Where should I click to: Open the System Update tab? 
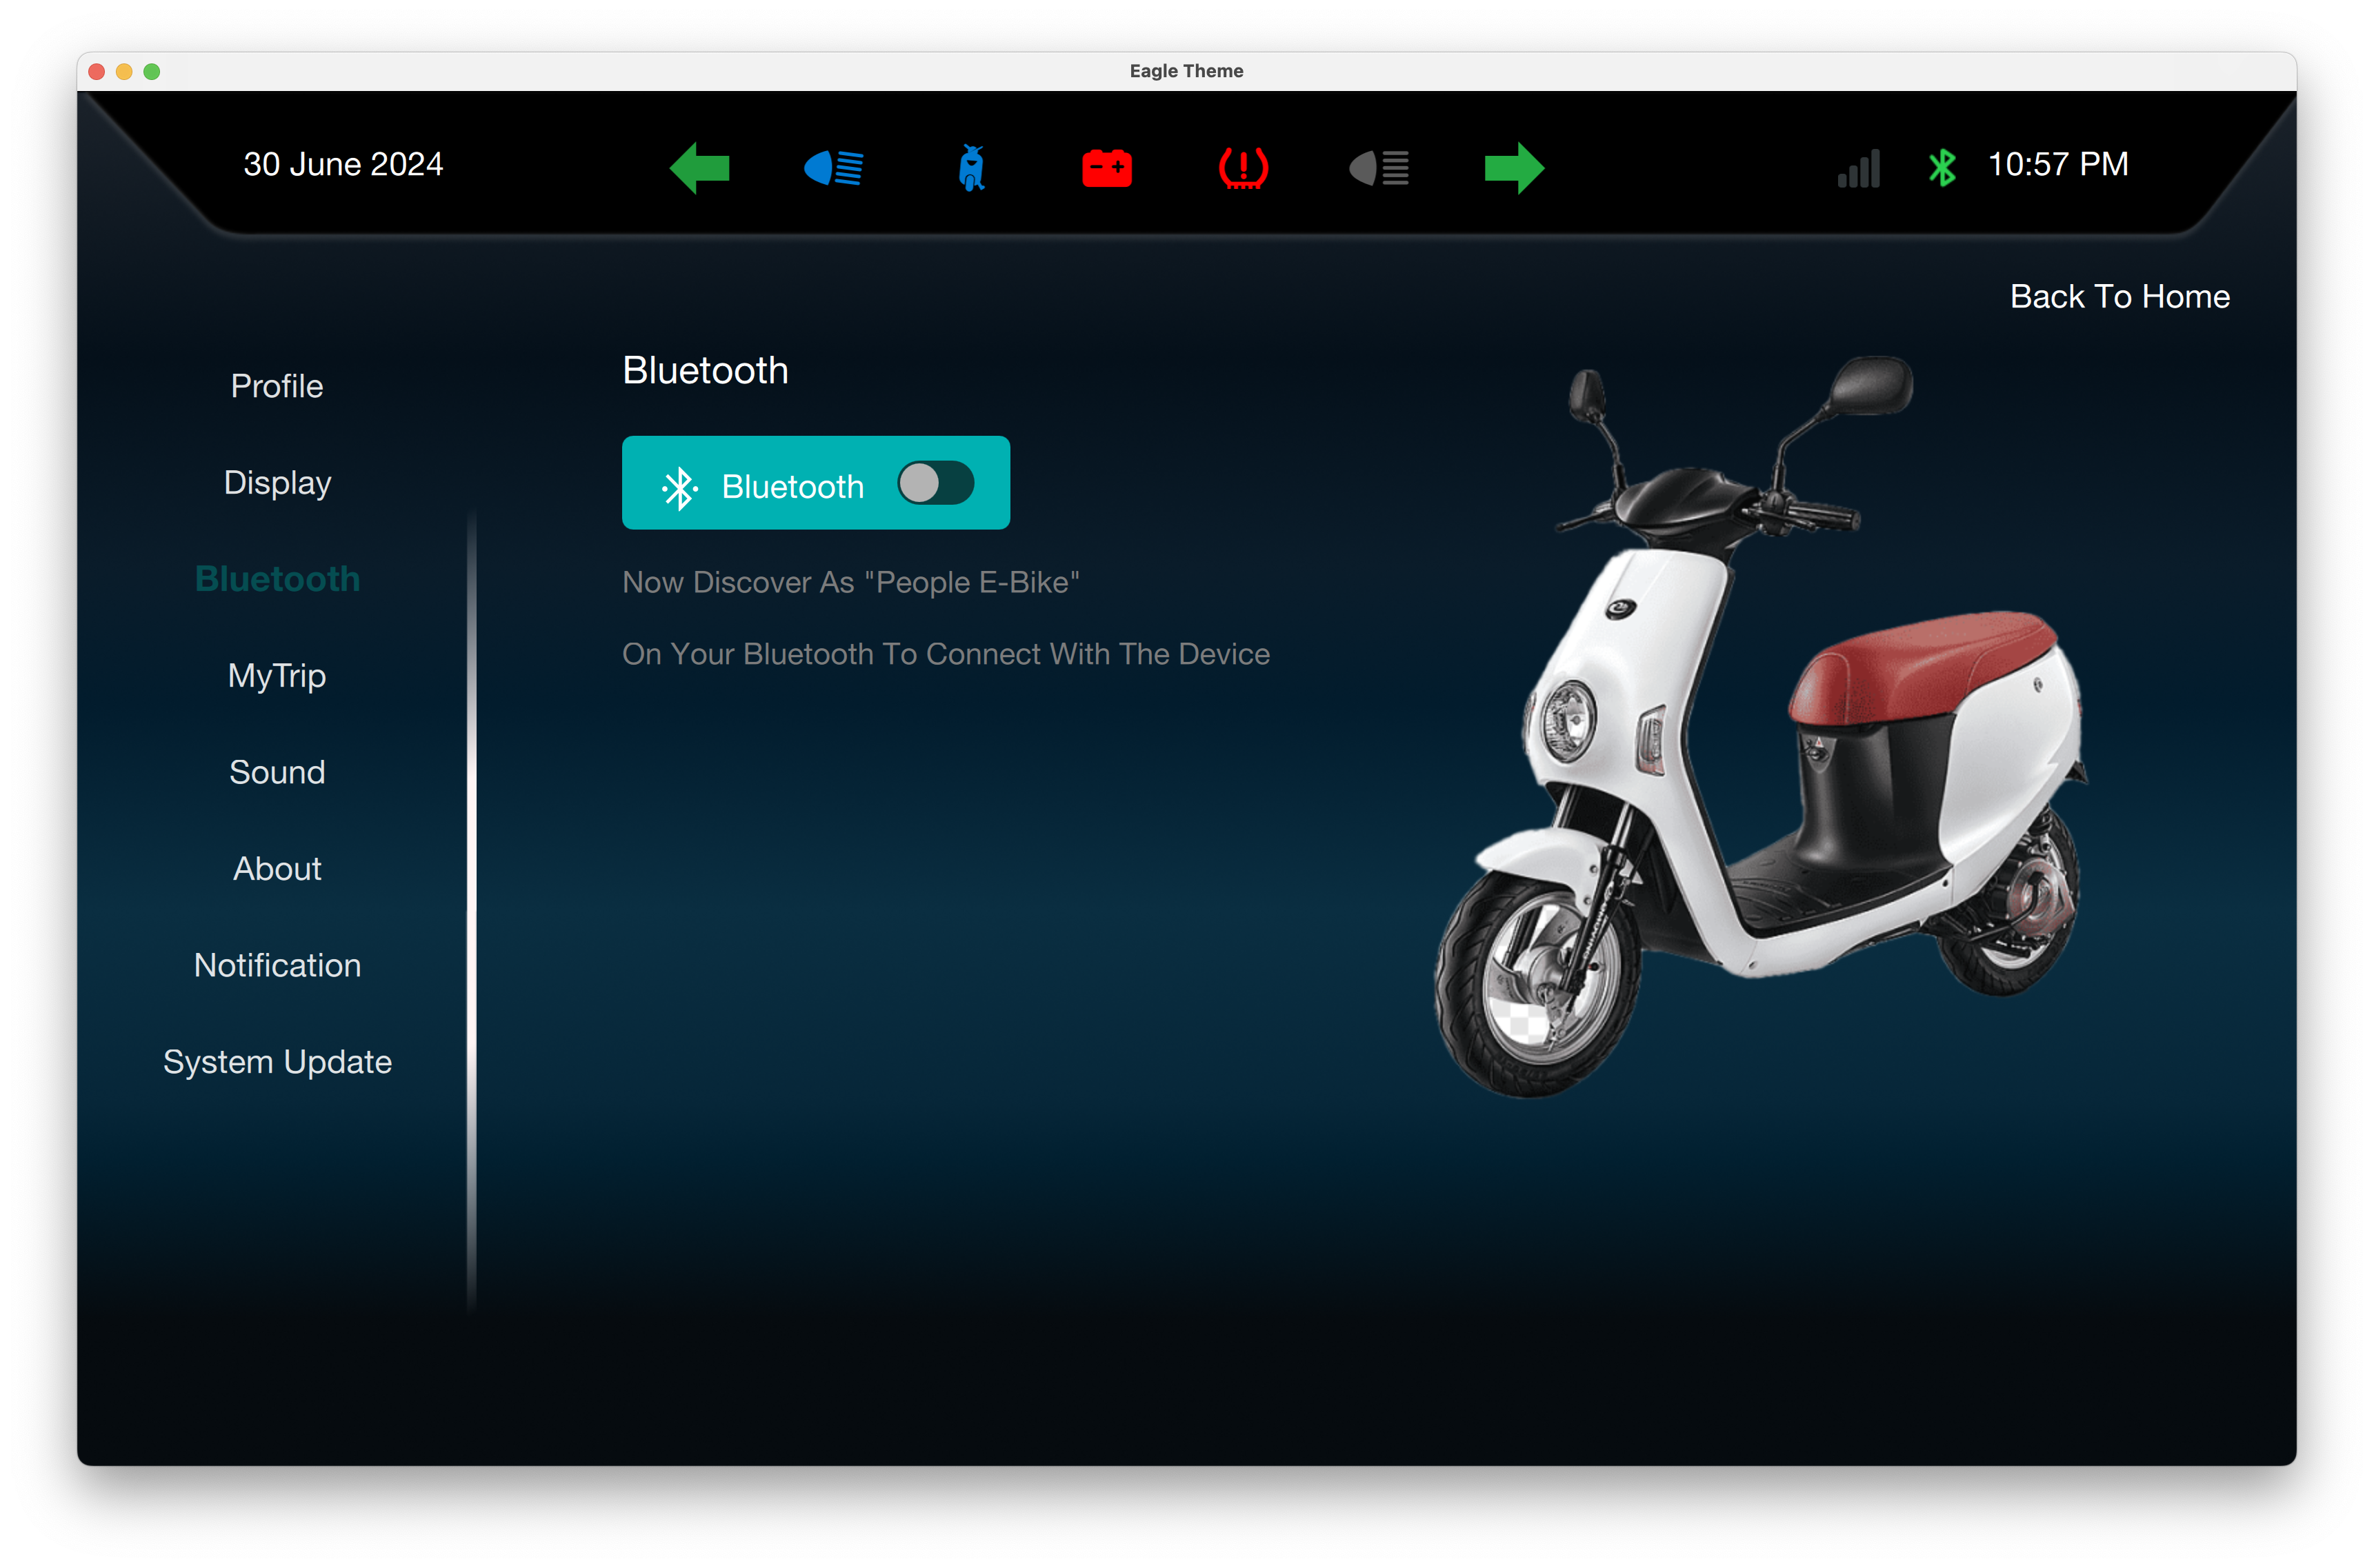pyautogui.click(x=277, y=1062)
